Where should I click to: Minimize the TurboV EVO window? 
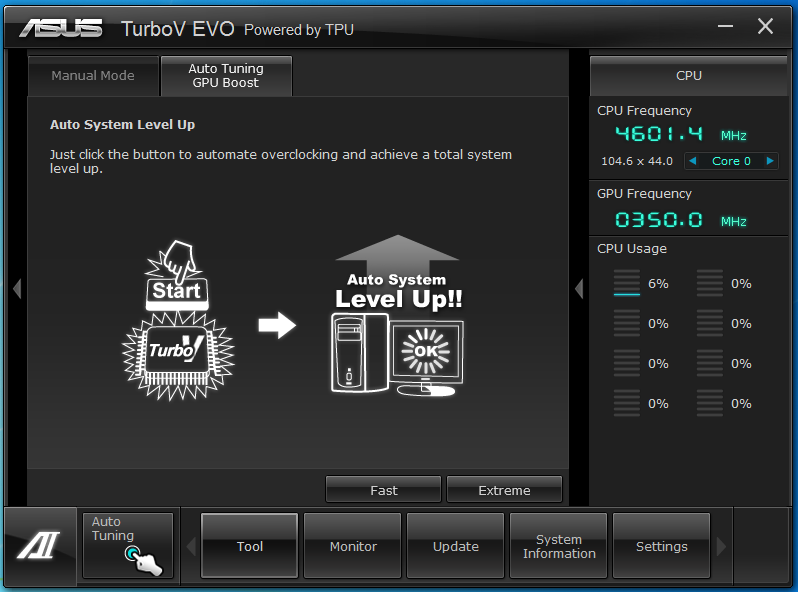coord(725,26)
